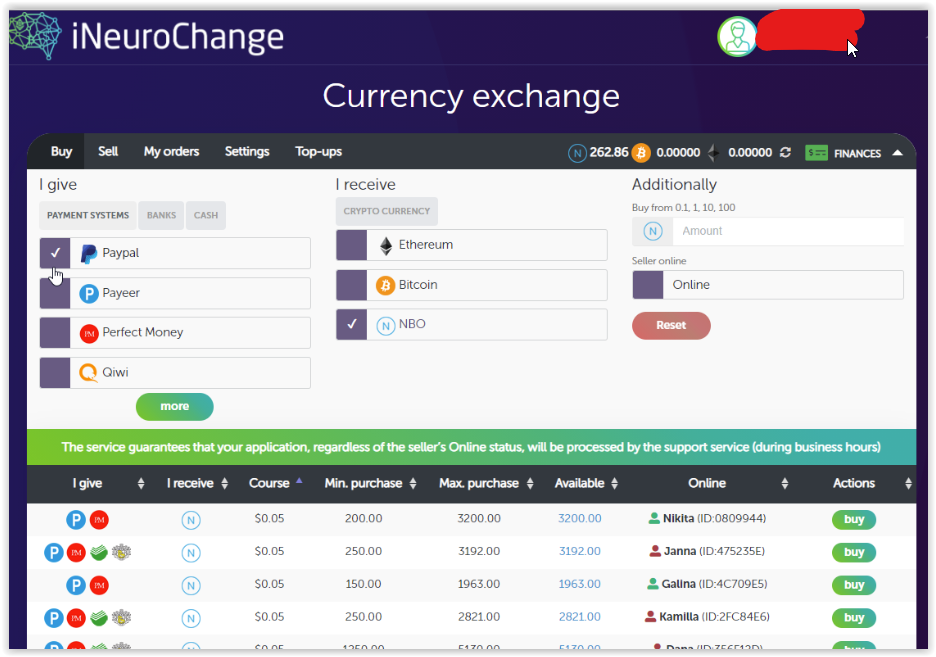This screenshot has width=936, height=657.
Task: Check the Payeer payment checkbox
Action: [55, 293]
